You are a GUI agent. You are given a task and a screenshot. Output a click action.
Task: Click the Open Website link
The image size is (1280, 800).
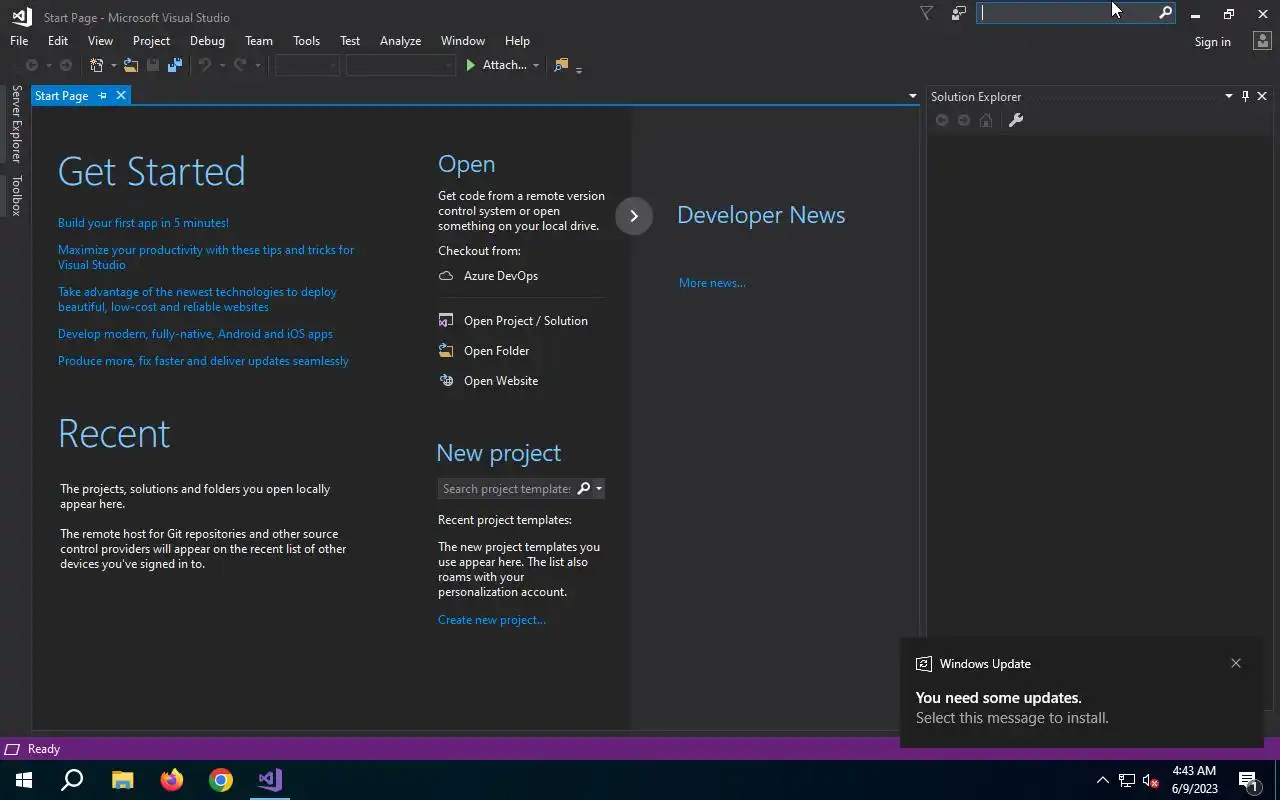pyautogui.click(x=501, y=381)
